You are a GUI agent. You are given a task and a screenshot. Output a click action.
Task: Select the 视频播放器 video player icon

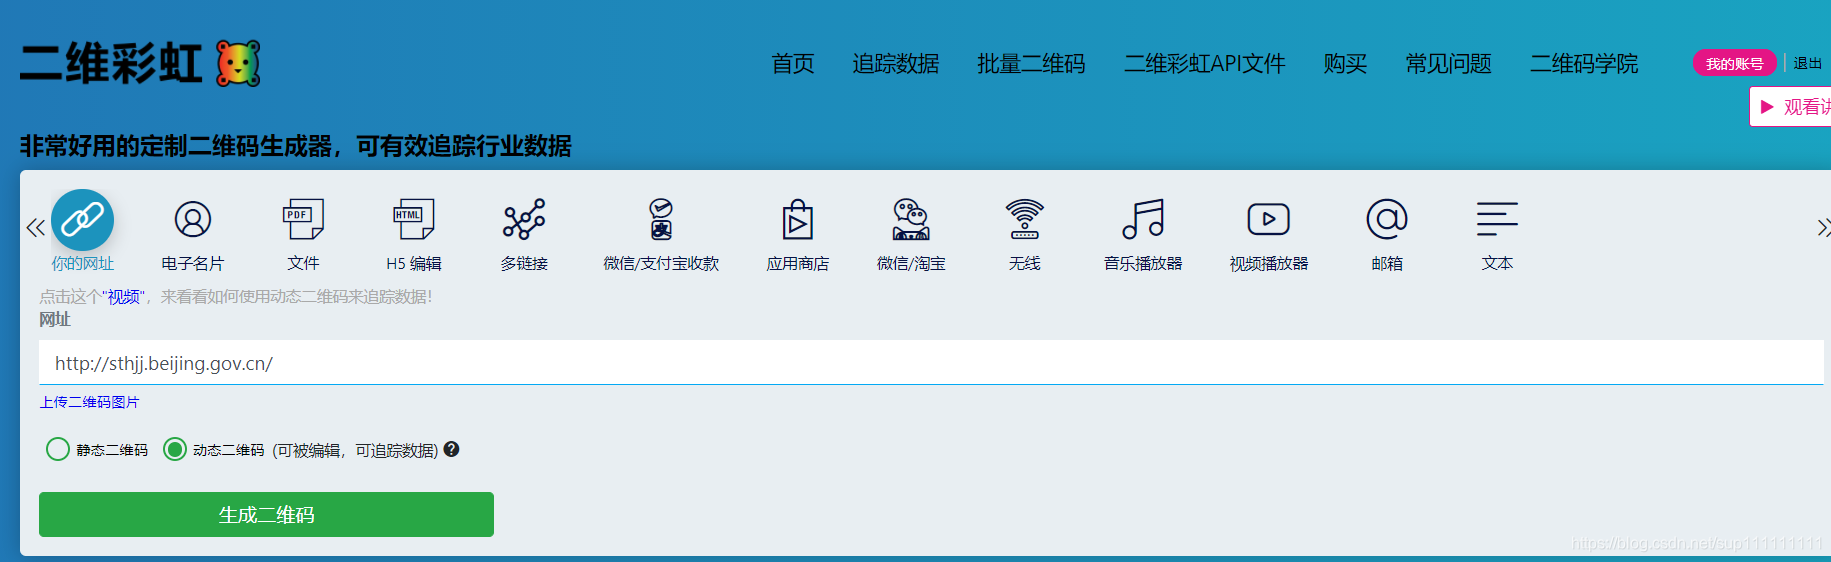pyautogui.click(x=1268, y=219)
